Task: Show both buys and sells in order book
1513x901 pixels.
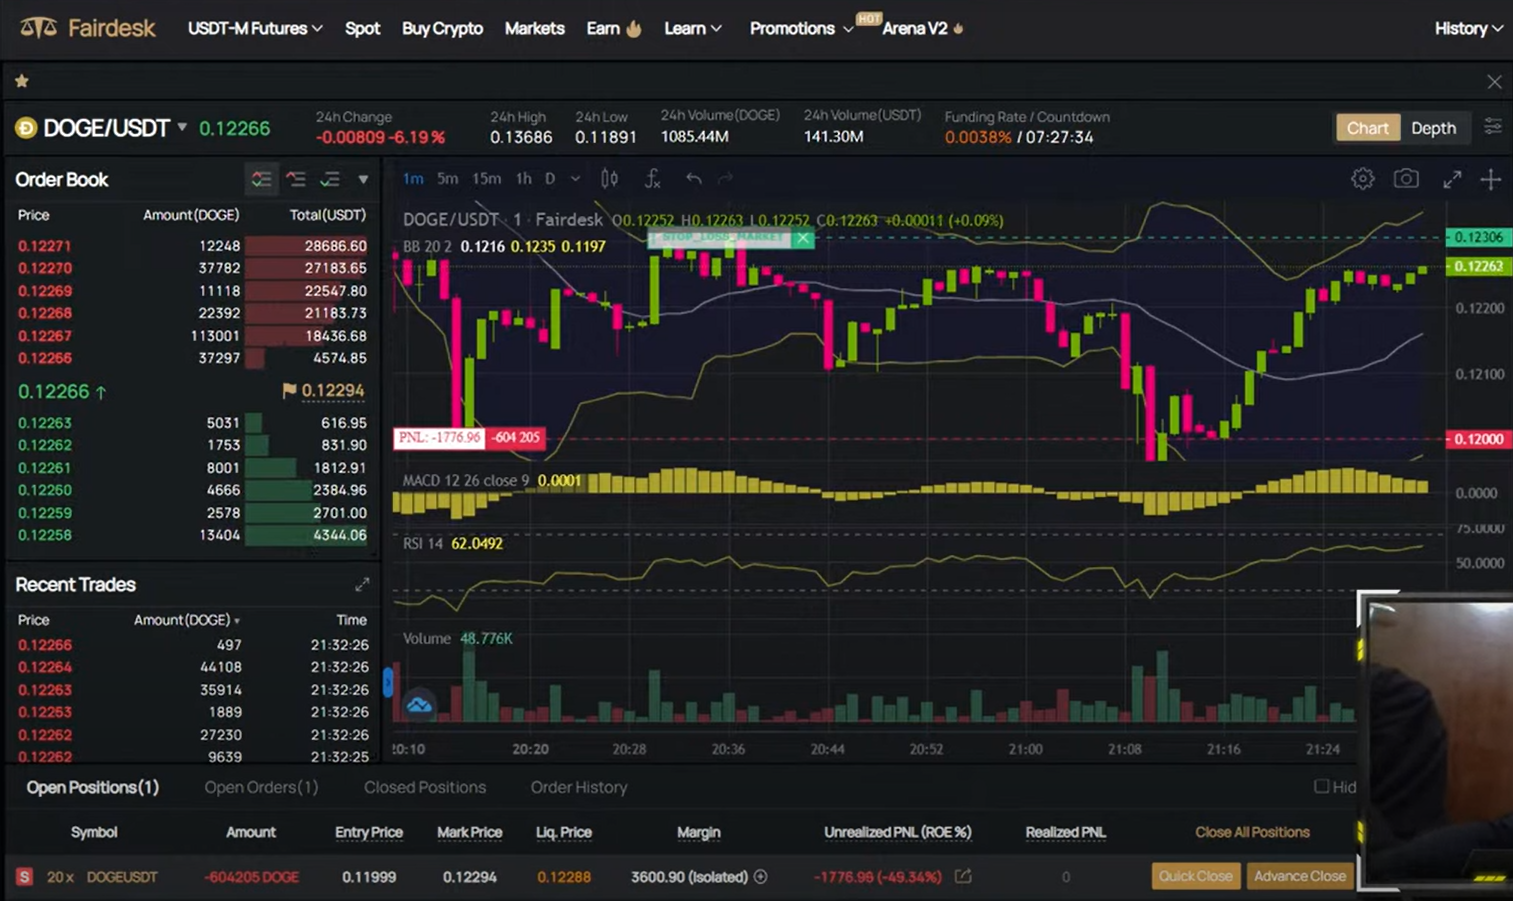Action: tap(261, 180)
